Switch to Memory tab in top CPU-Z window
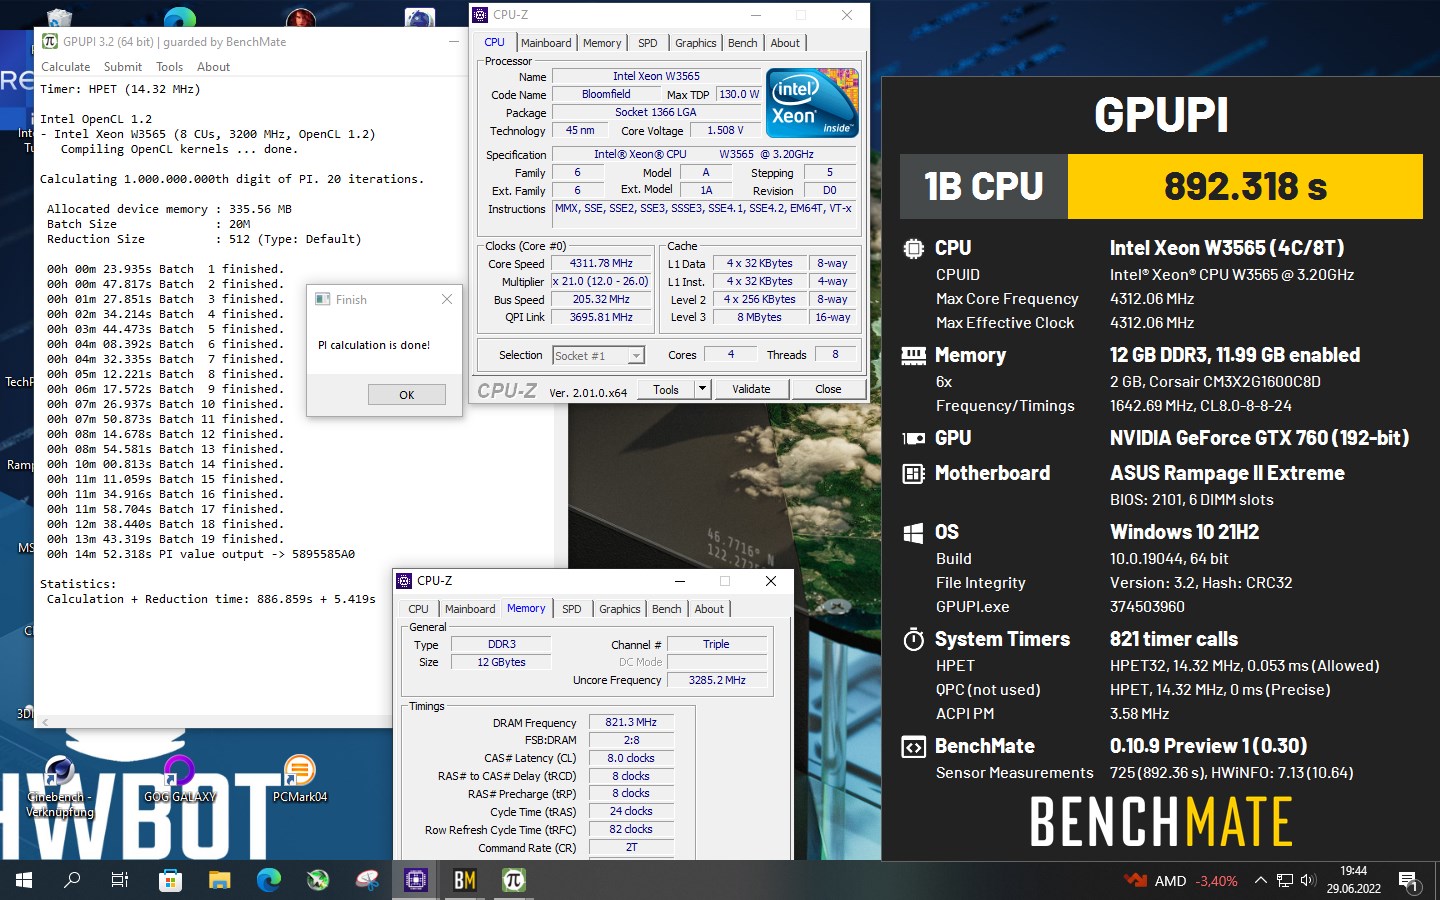 pyautogui.click(x=602, y=43)
